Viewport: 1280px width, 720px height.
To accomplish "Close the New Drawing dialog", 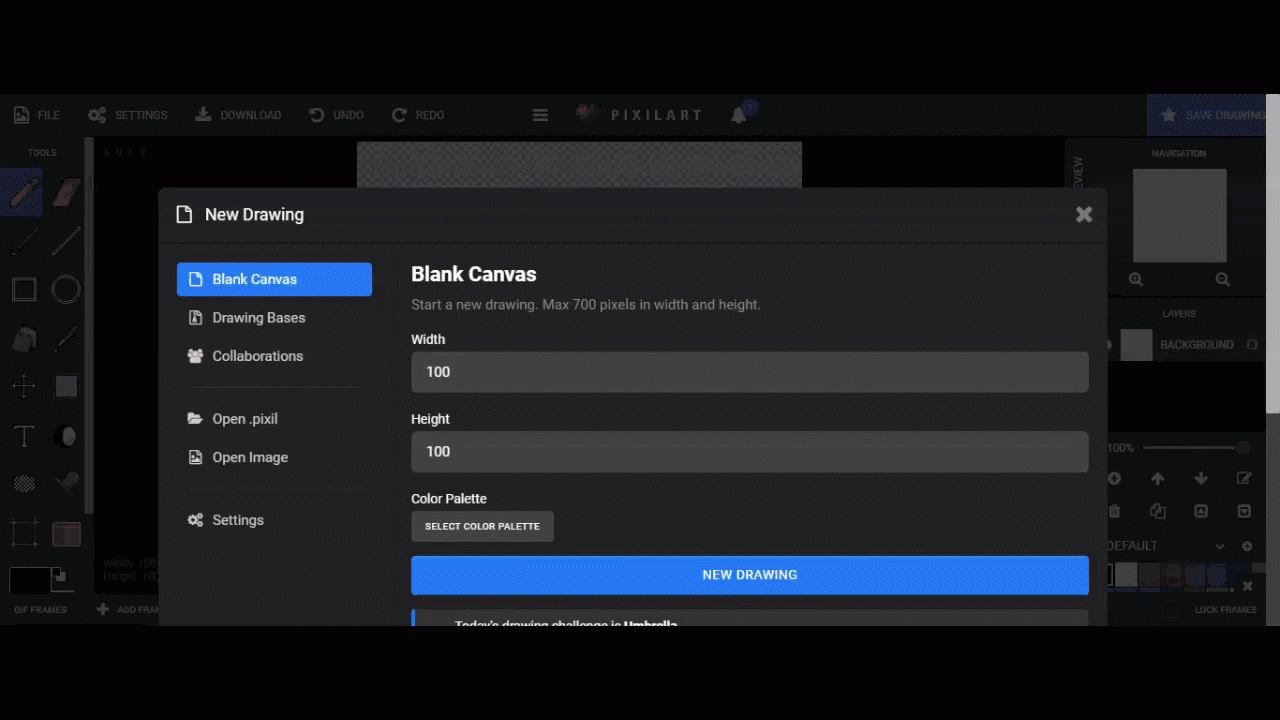I will click(x=1084, y=214).
